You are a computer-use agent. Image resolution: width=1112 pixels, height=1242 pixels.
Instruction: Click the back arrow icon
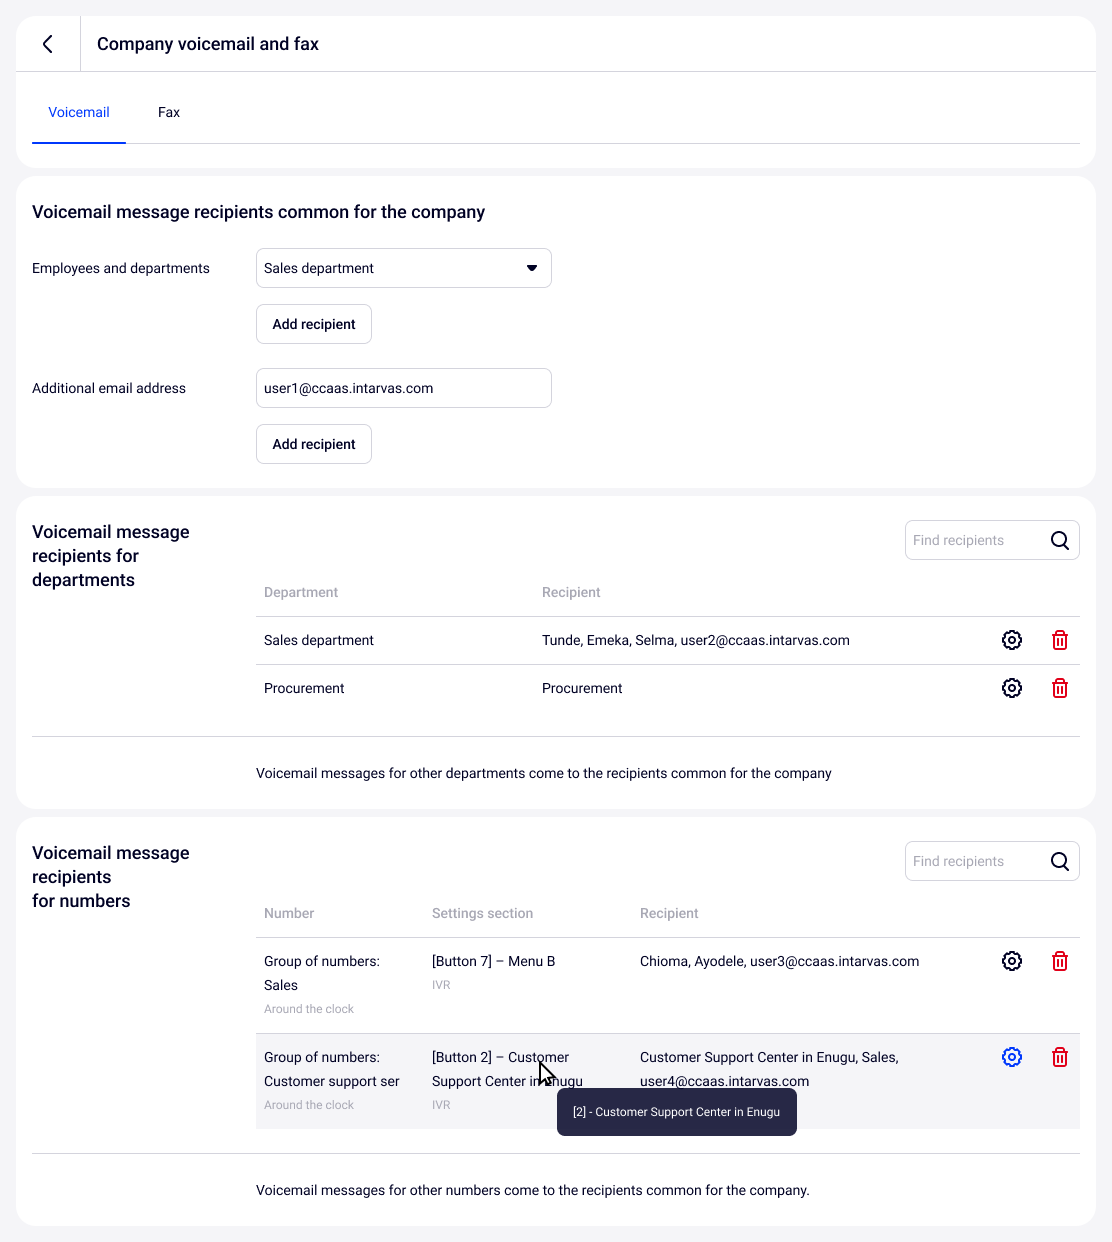(48, 44)
